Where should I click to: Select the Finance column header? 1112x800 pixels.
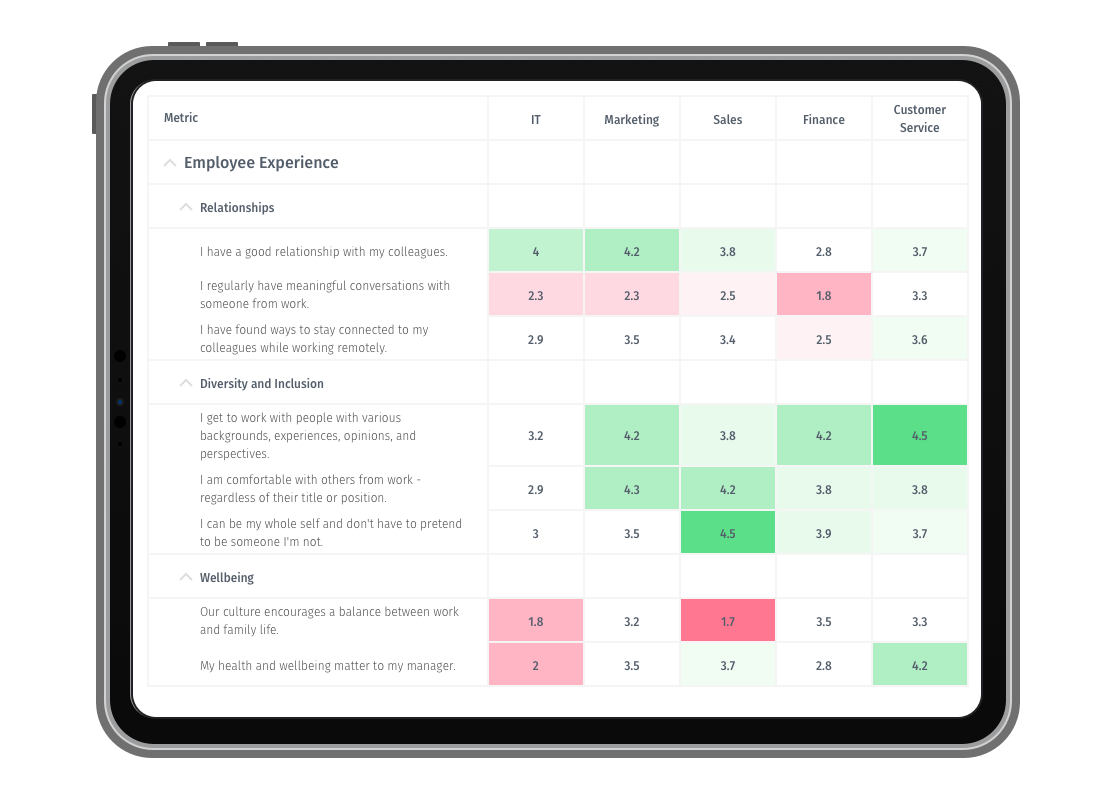[823, 119]
